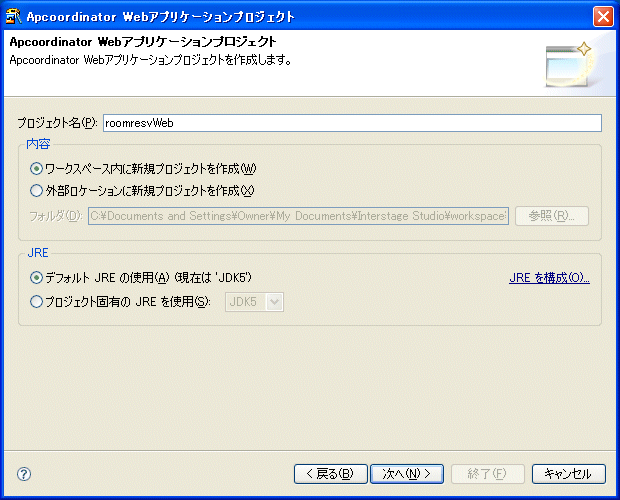Click the JRE group label
This screenshot has width=620, height=500.
coord(38,253)
